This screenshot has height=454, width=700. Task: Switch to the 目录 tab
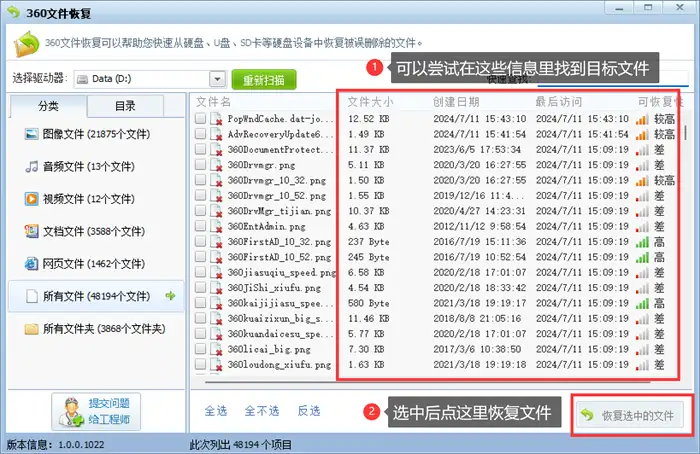tap(125, 106)
